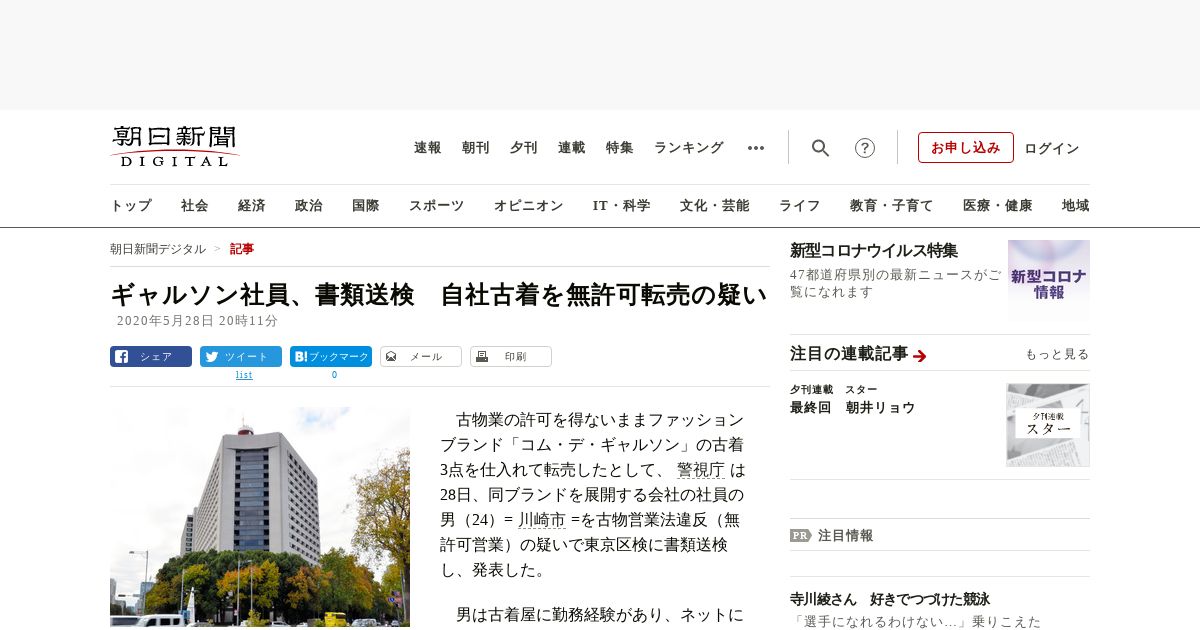This screenshot has height=630, width=1200.
Task: Expand the three-dot more menu
Action: pos(756,148)
